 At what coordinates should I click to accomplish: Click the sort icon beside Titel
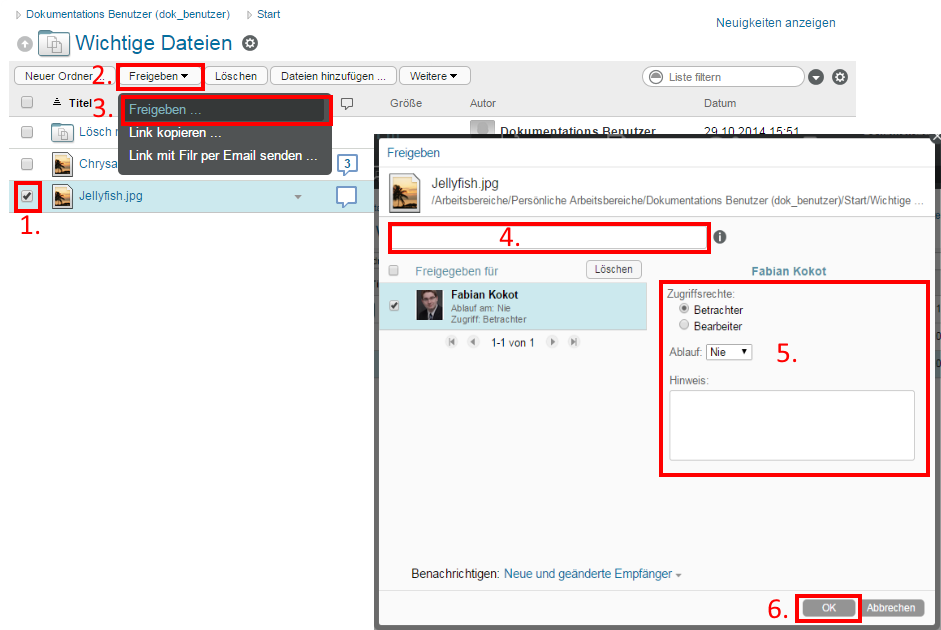[57, 102]
